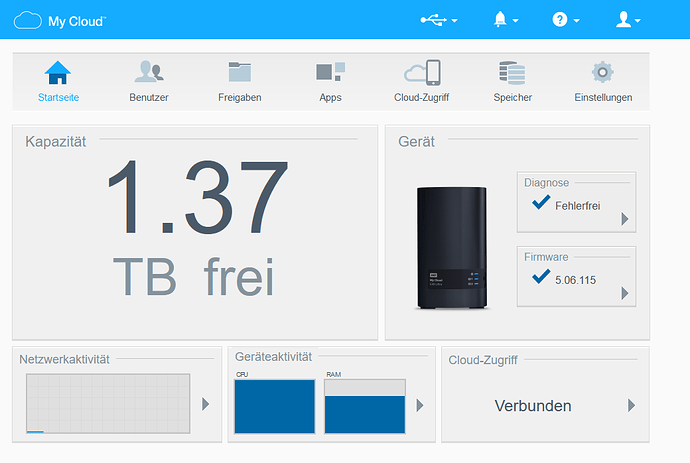Viewport: 690px width, 463px height.
Task: Click the CPU usage bar
Action: 275,406
